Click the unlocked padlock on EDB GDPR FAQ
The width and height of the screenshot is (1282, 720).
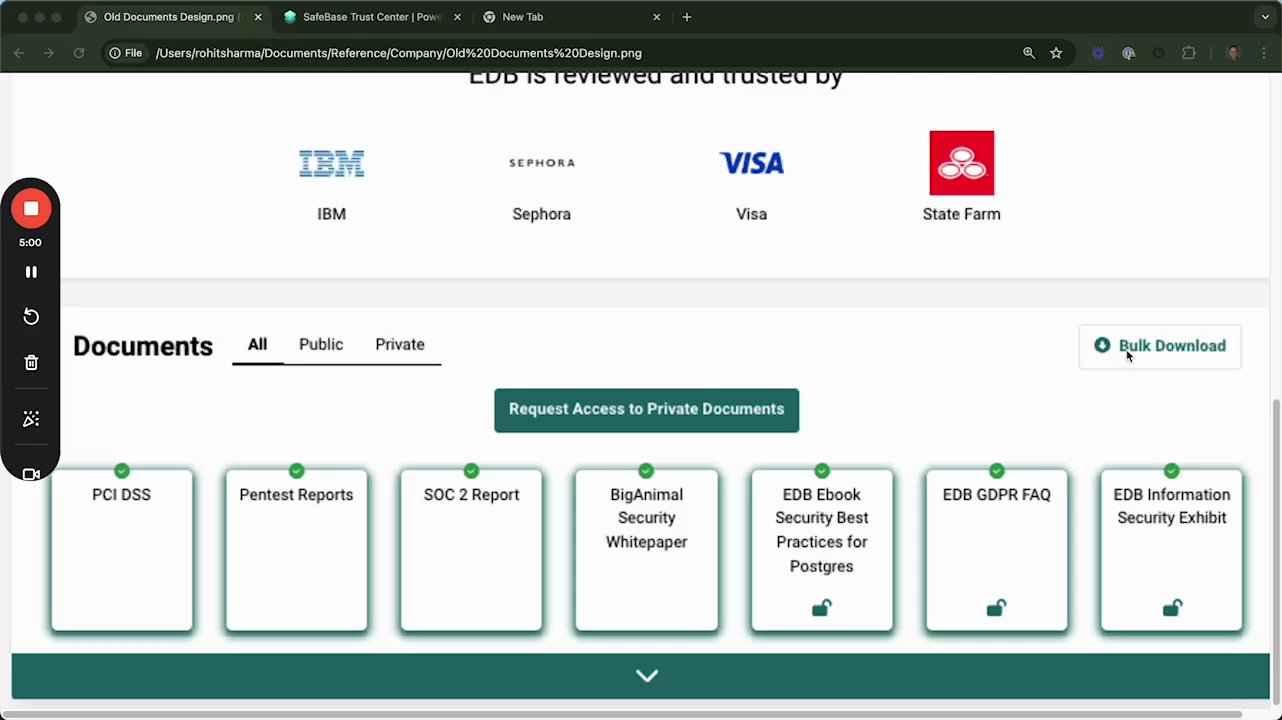click(x=996, y=608)
